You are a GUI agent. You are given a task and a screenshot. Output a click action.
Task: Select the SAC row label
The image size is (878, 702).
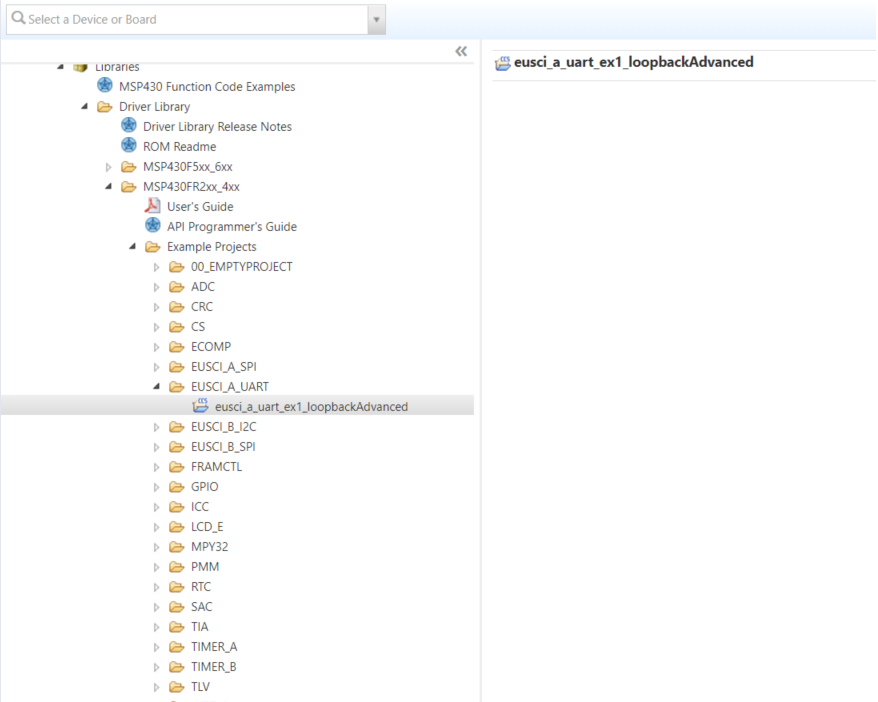click(x=201, y=607)
